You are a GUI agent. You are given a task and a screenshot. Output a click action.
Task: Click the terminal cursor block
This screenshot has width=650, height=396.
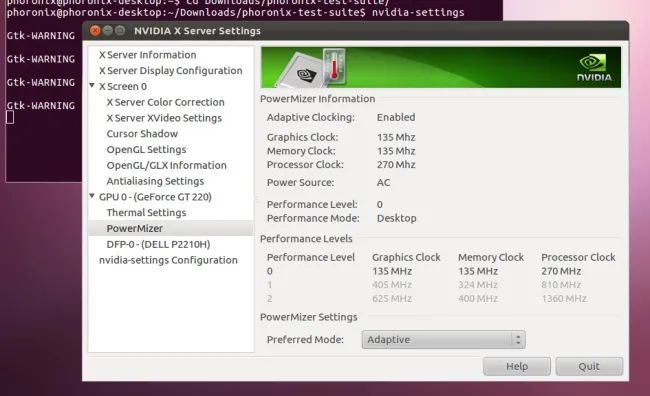10,117
